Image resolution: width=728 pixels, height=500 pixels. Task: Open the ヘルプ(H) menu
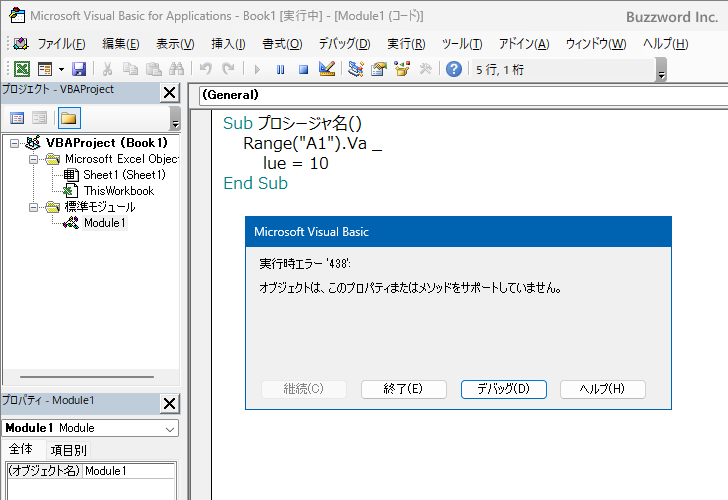click(665, 44)
